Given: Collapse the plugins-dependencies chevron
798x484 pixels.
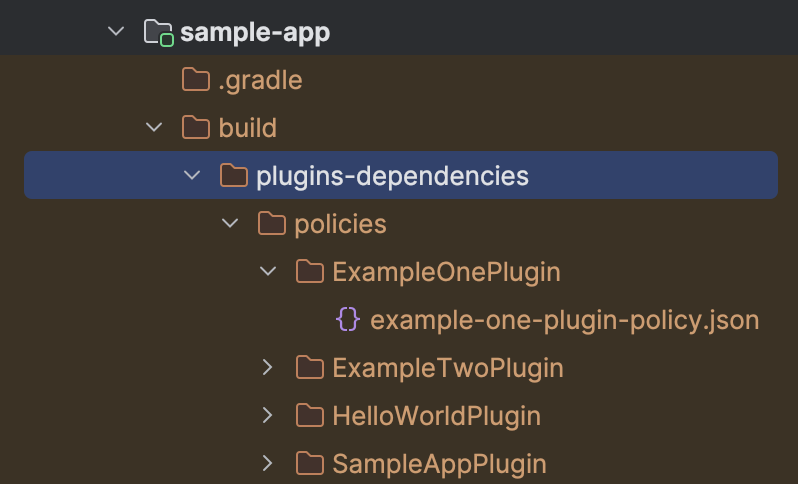Looking at the screenshot, I should [192, 176].
